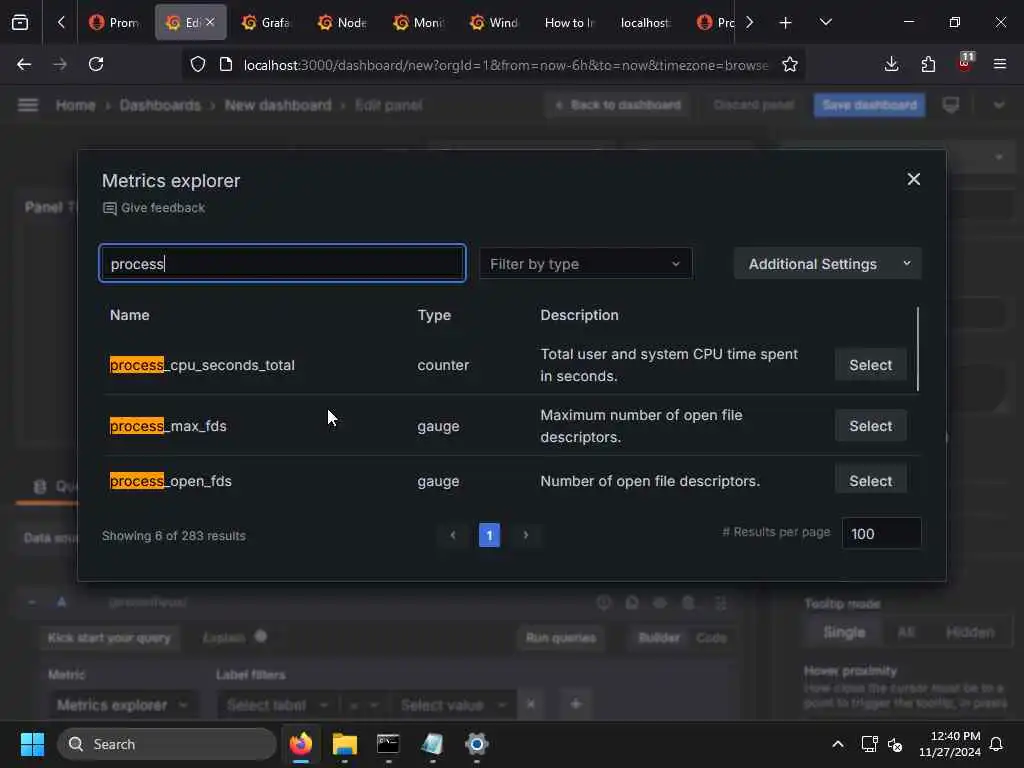1024x768 pixels.
Task: Click the Give feedback link
Action: (154, 208)
